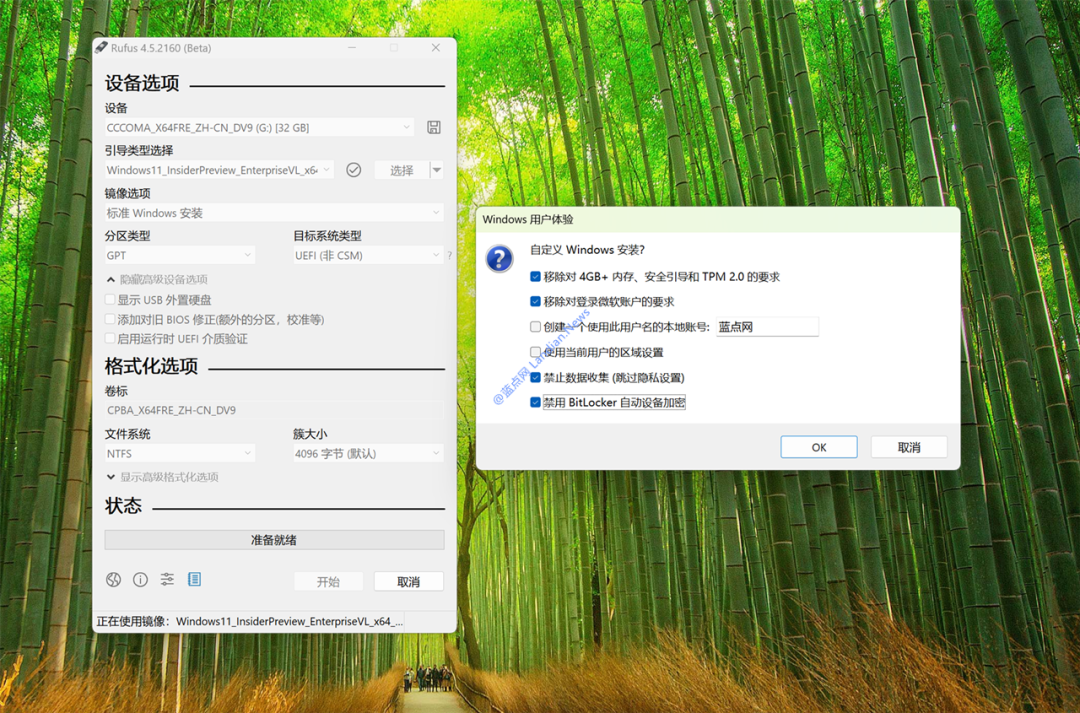Disable the 禁用 BitLocker 自动设备加密 option
The width and height of the screenshot is (1080, 713).
point(534,401)
